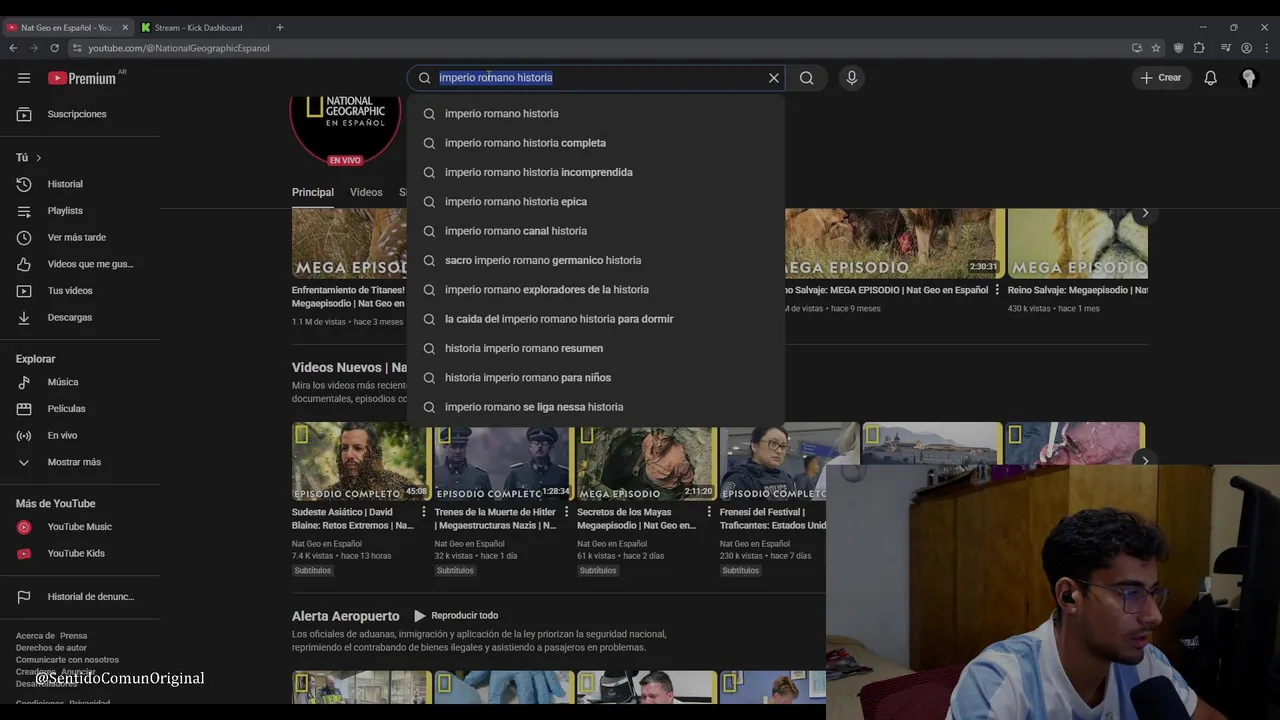The height and width of the screenshot is (720, 1280).
Task: Click the Acerca de footer link
Action: click(35, 636)
